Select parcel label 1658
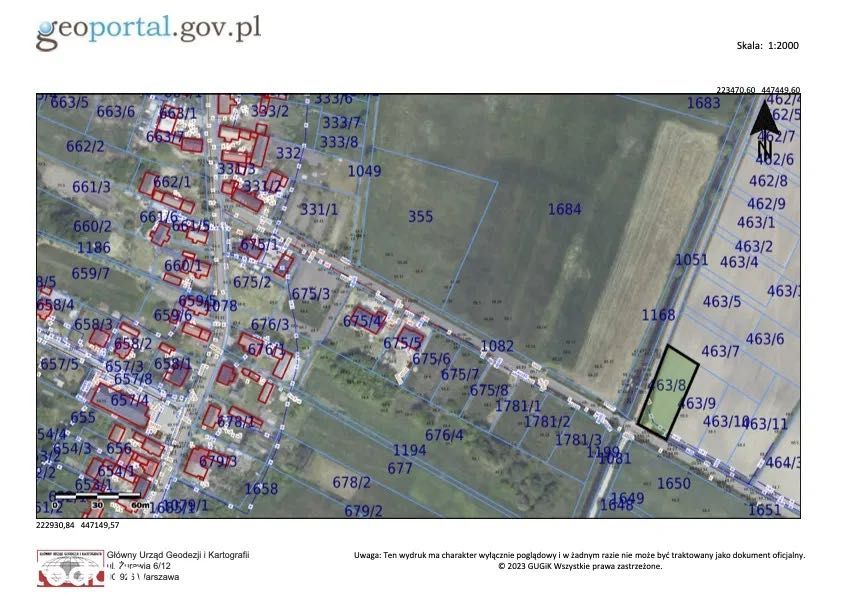Viewport: 842px width, 595px height. tap(261, 489)
